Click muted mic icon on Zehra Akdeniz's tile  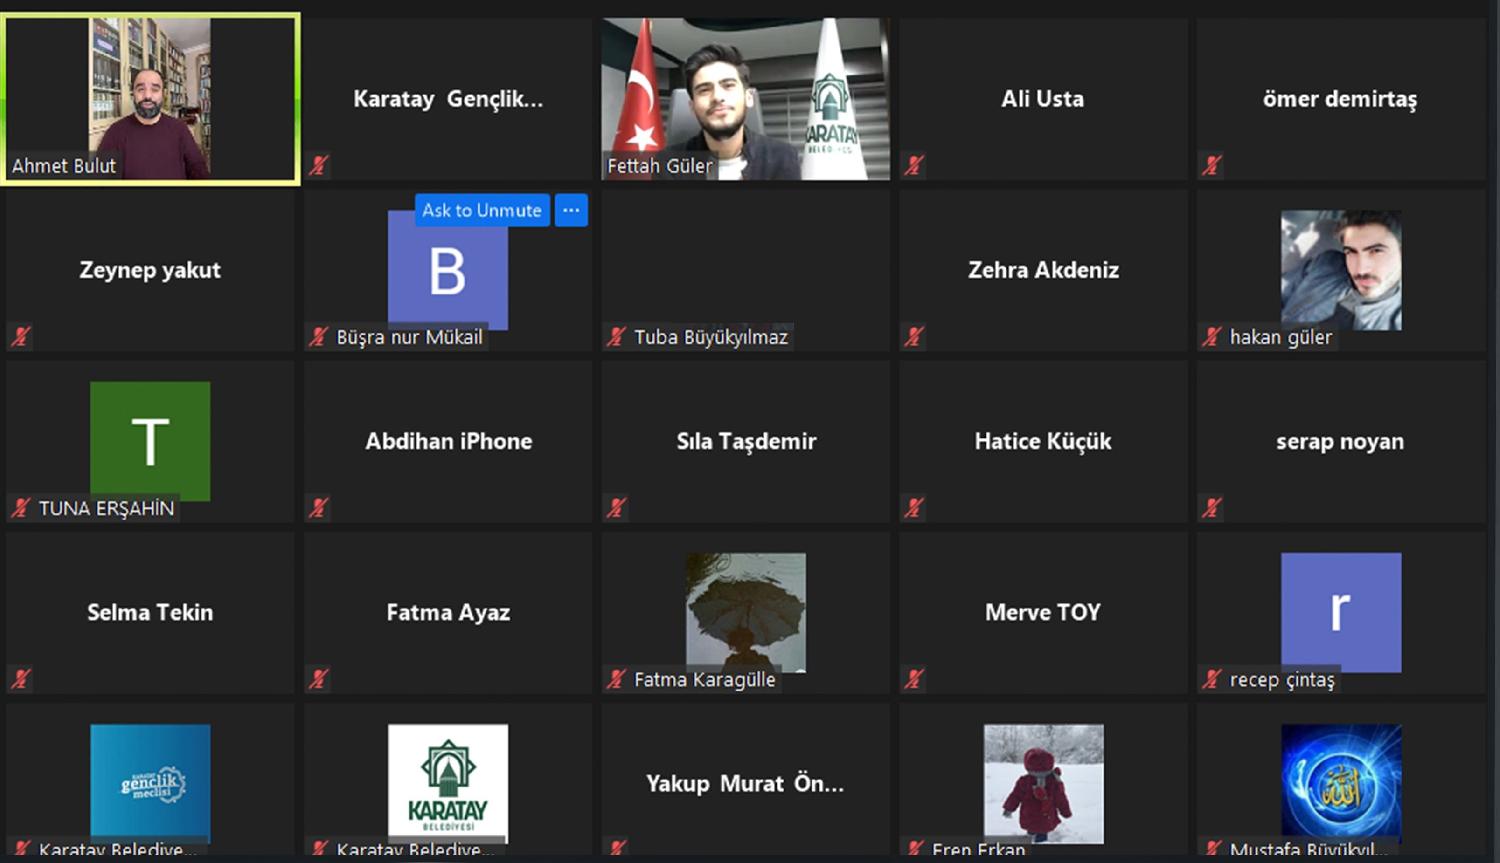click(x=914, y=337)
